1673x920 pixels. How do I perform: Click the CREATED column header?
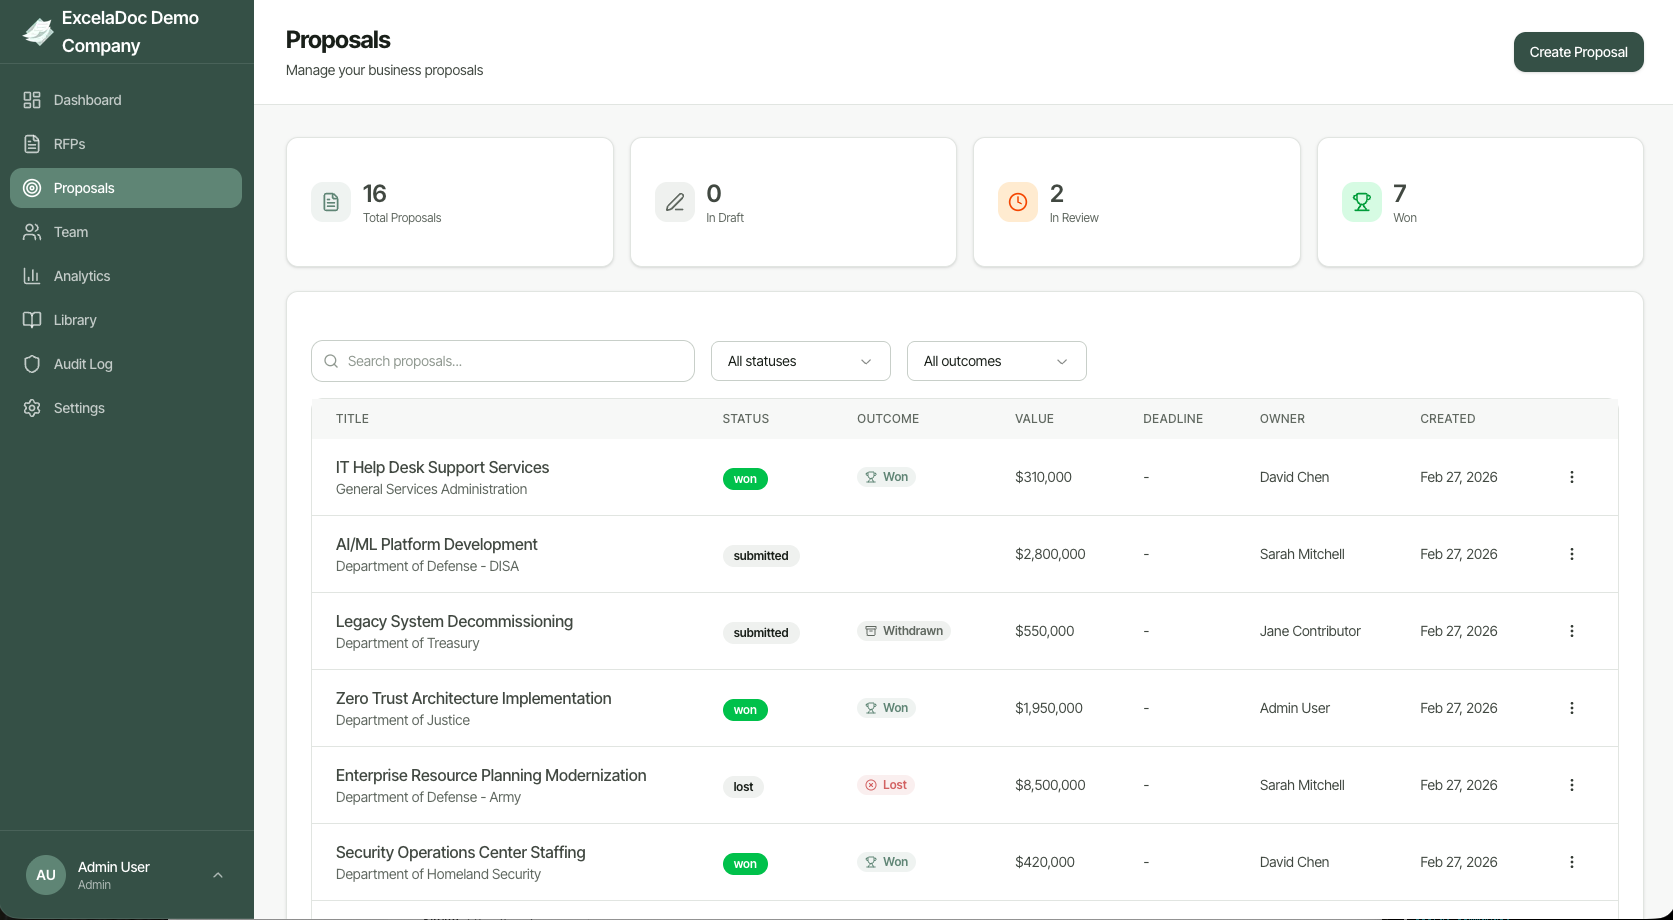(x=1447, y=419)
